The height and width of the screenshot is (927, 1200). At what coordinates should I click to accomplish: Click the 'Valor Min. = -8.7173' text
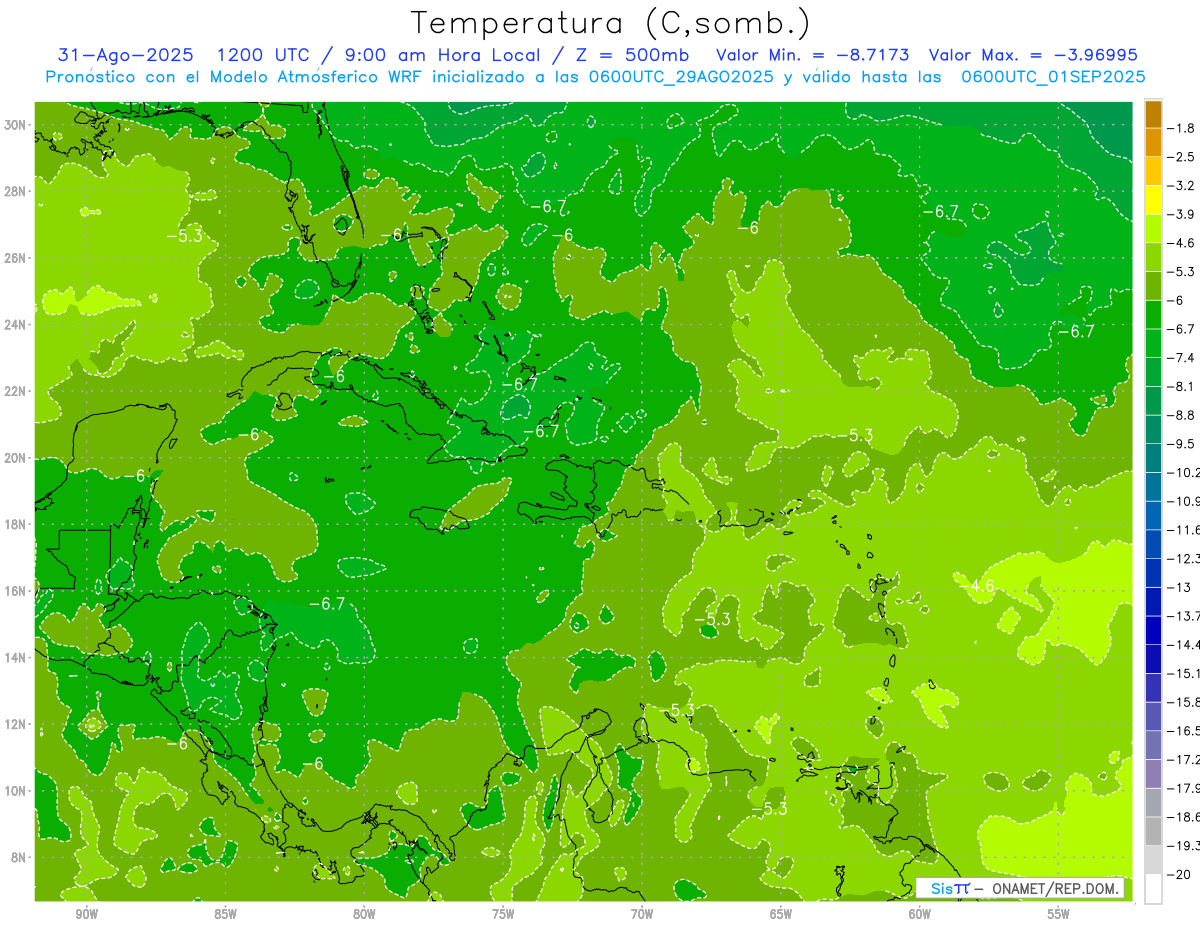(x=813, y=55)
